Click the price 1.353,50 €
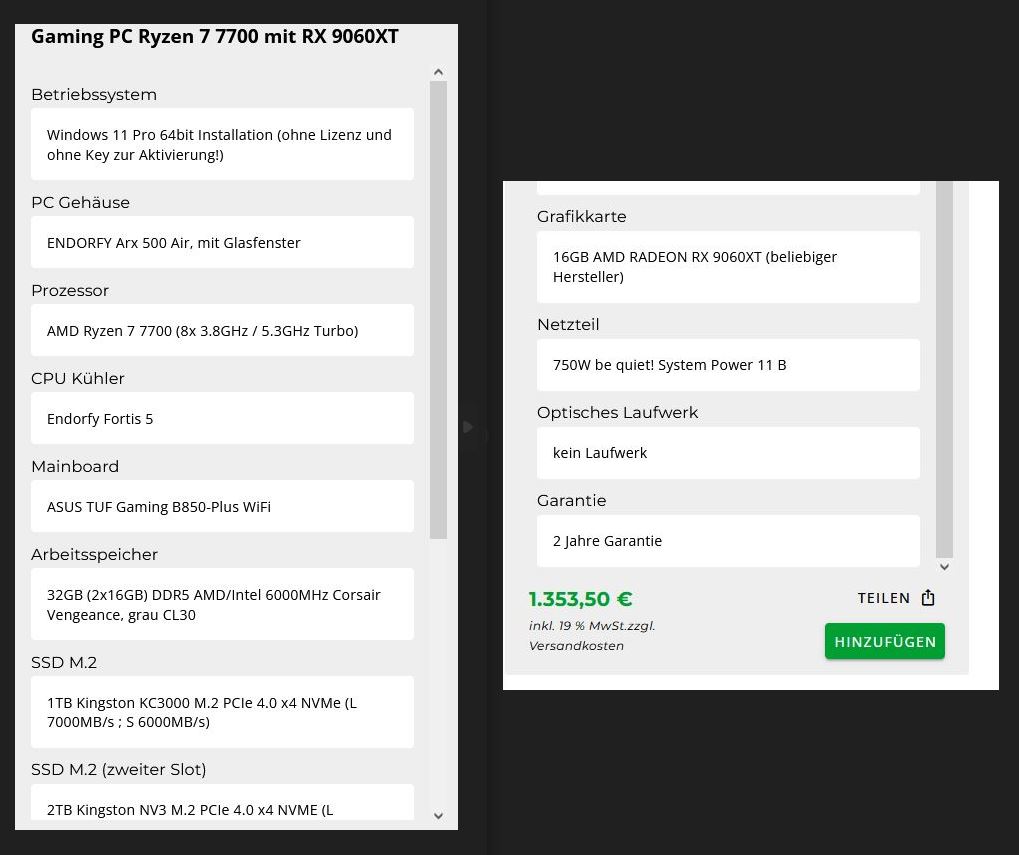1019x855 pixels. 580,599
